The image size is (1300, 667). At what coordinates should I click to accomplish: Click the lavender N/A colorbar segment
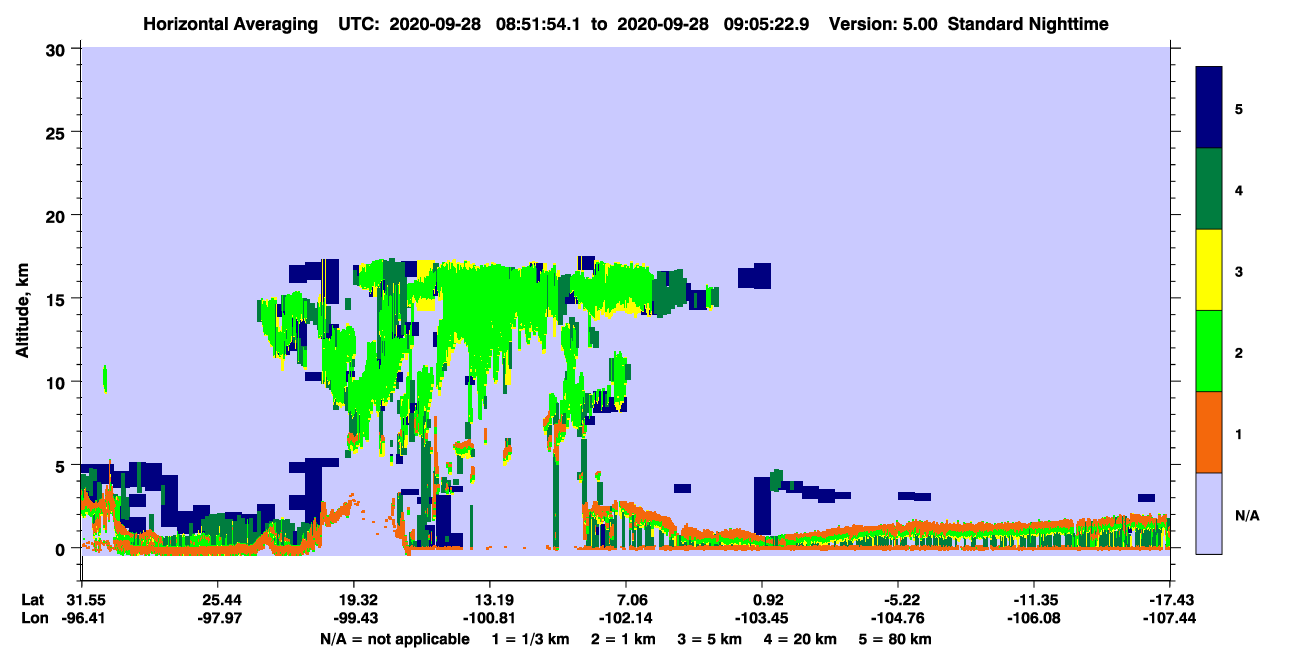click(x=1209, y=513)
